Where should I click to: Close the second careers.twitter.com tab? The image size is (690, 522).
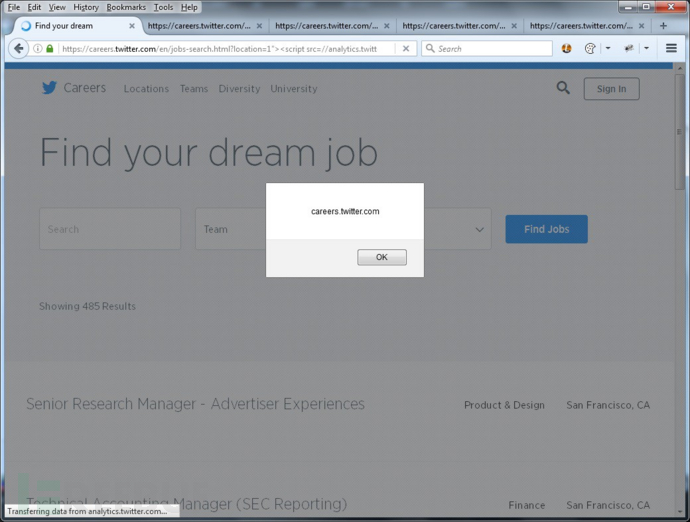(x=259, y=26)
